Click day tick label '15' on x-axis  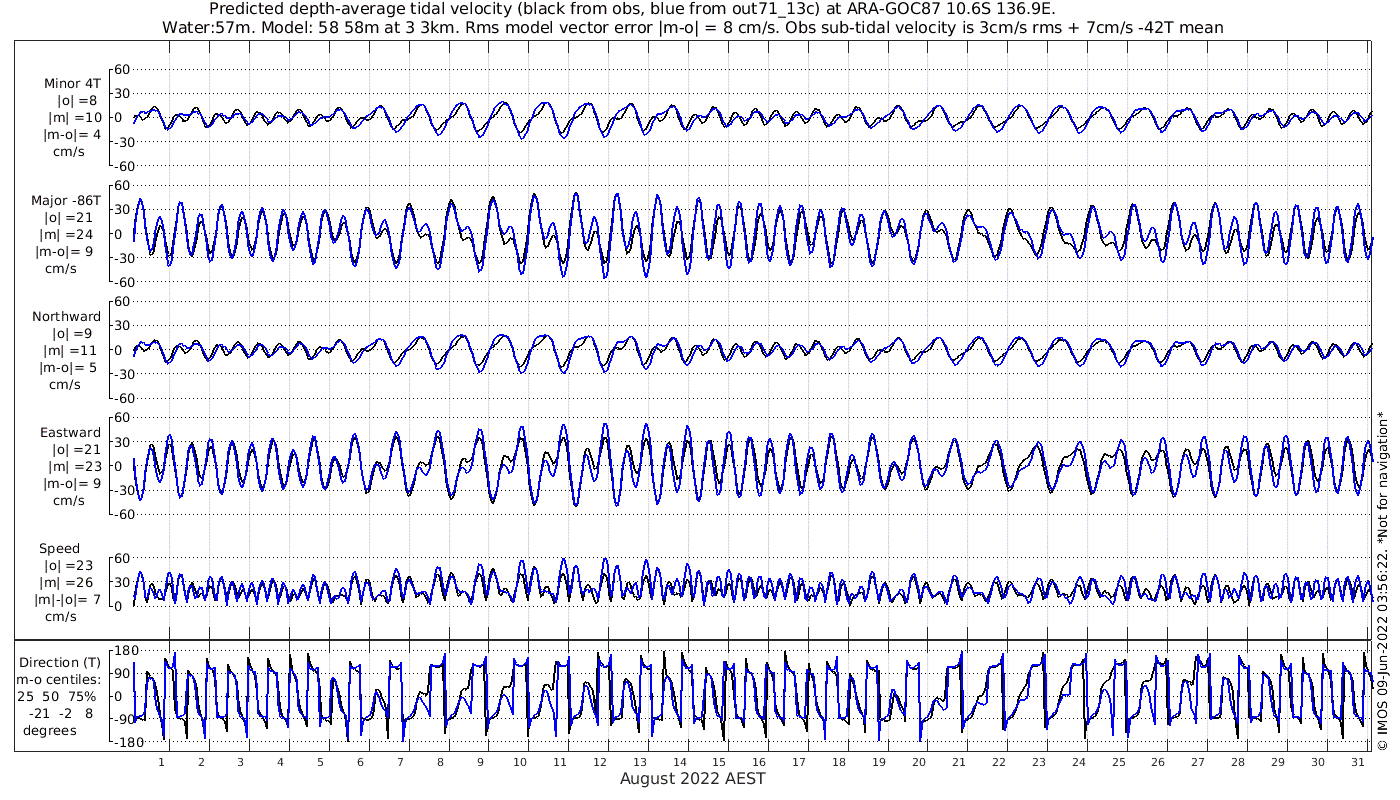click(719, 762)
